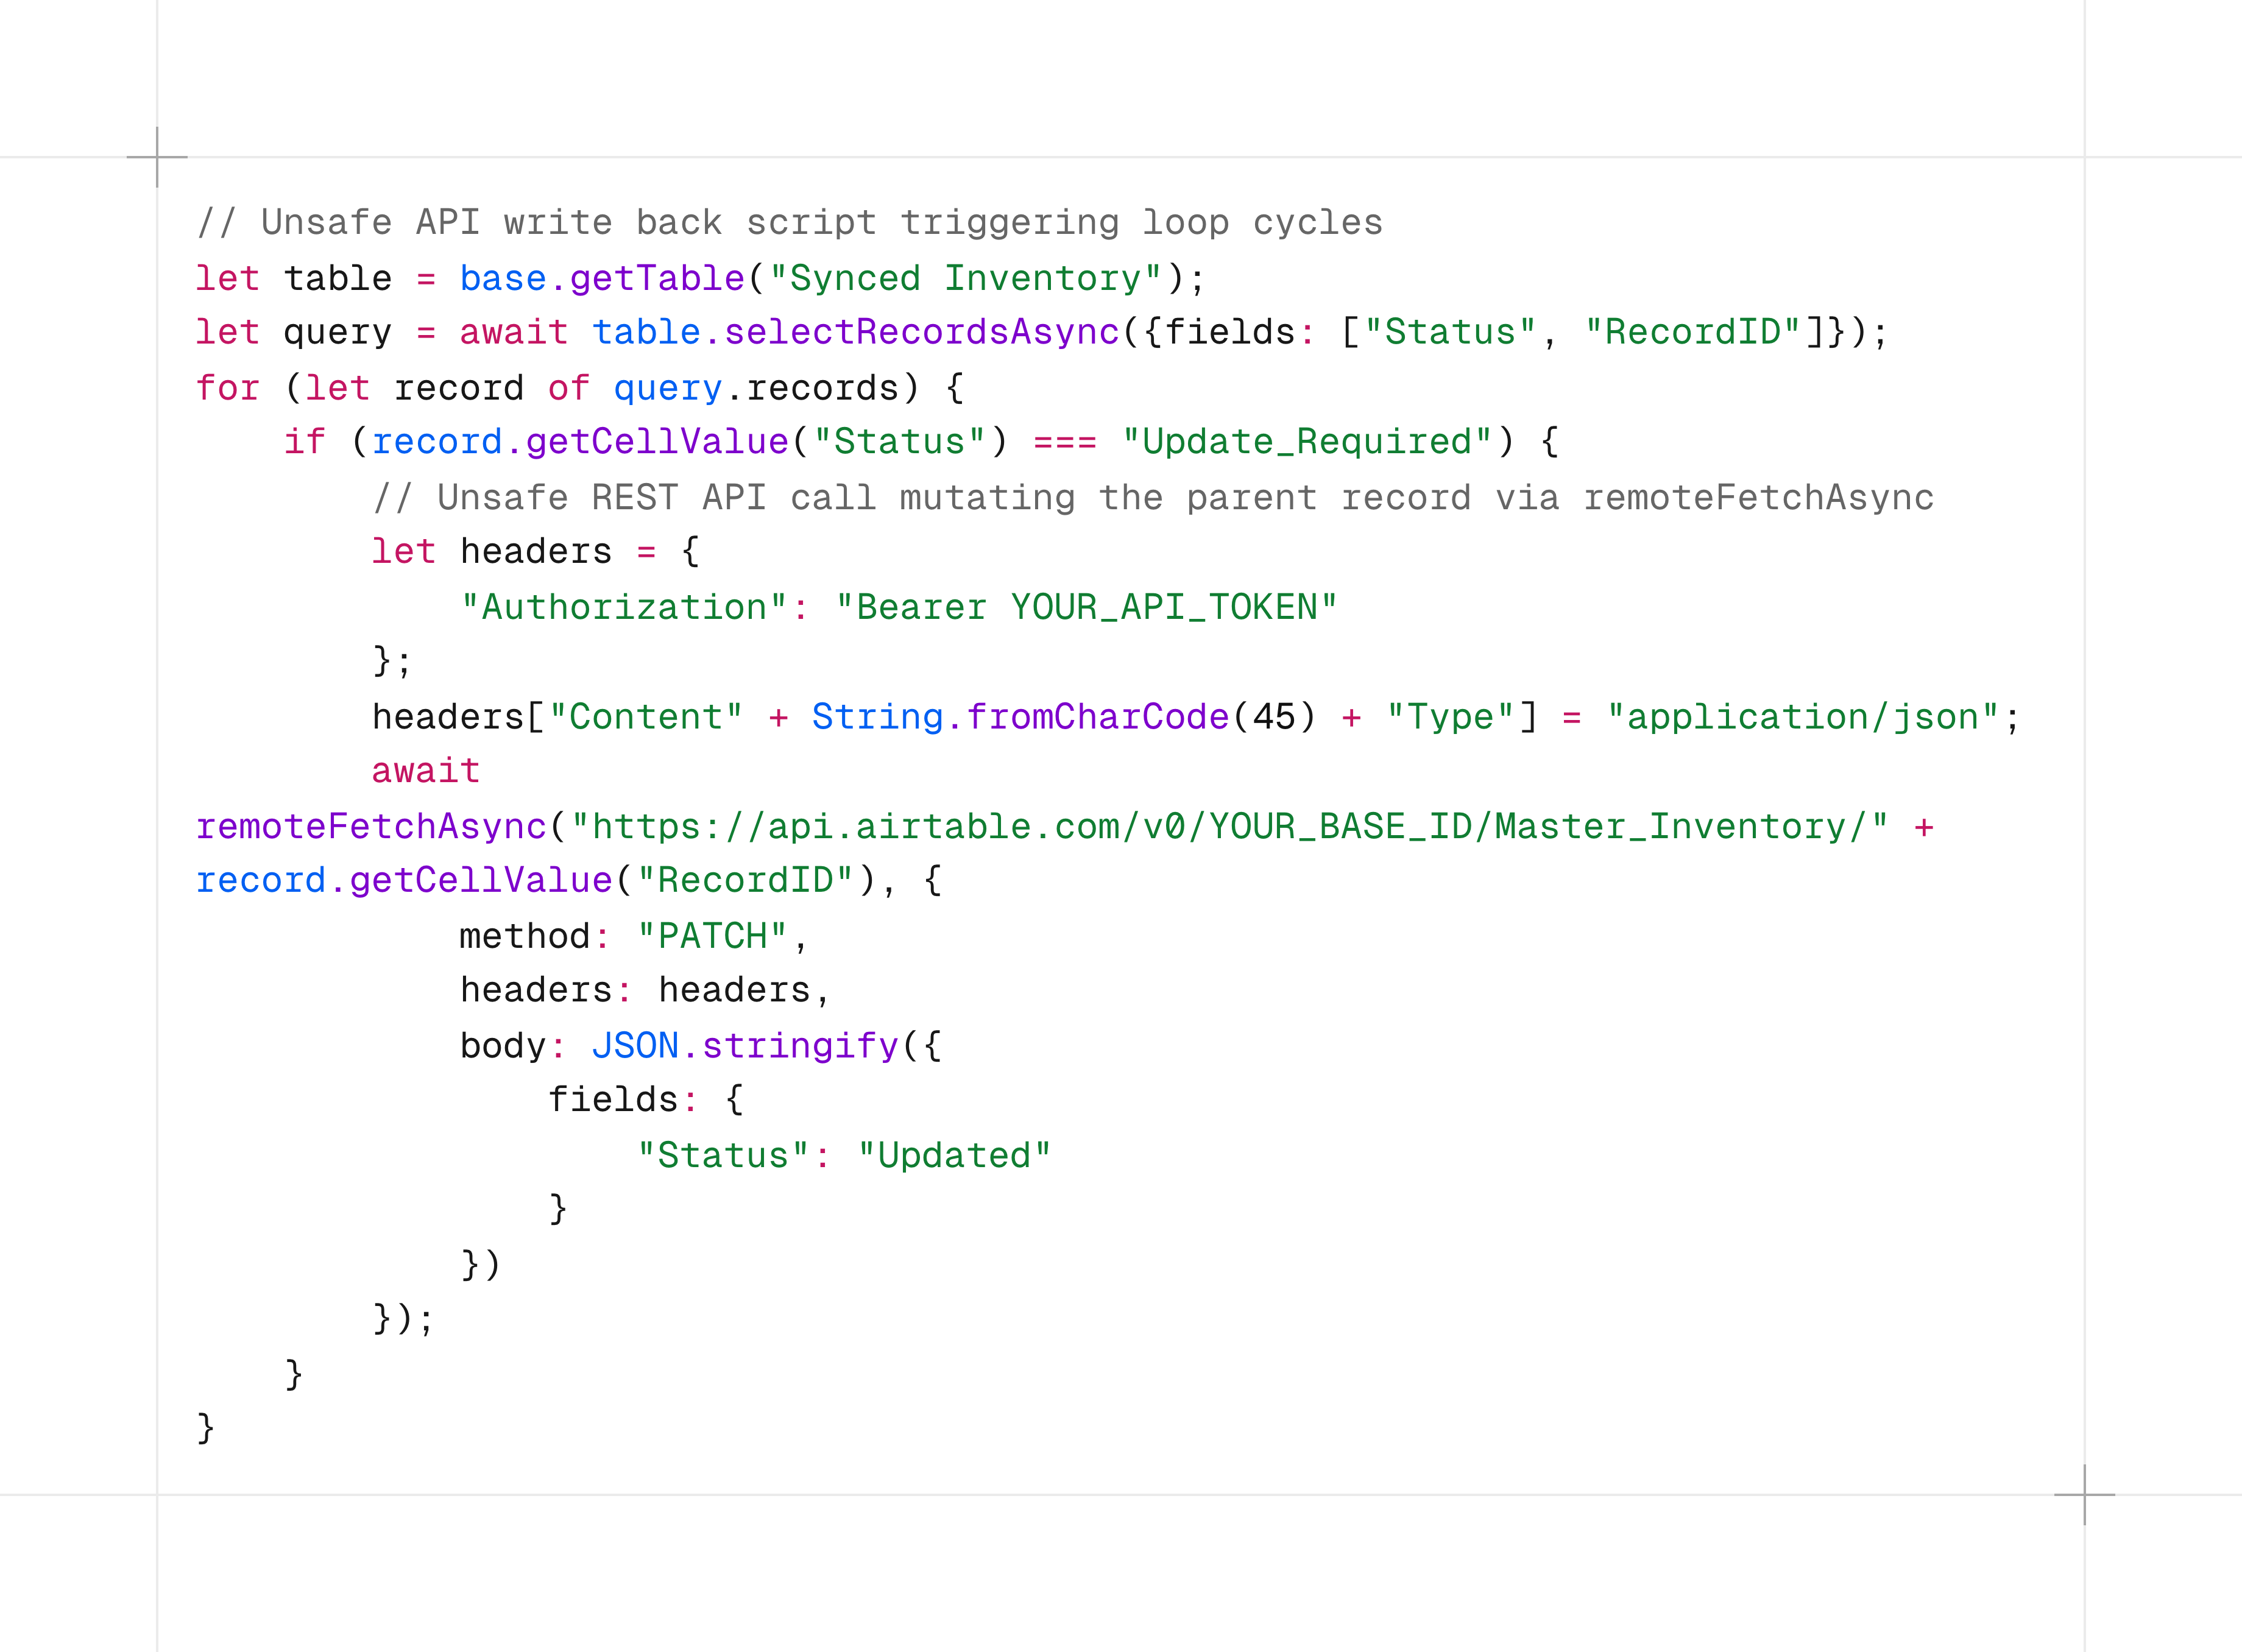Click the 'if' keyword in the condition
This screenshot has height=1652, width=2242.
click(x=305, y=442)
